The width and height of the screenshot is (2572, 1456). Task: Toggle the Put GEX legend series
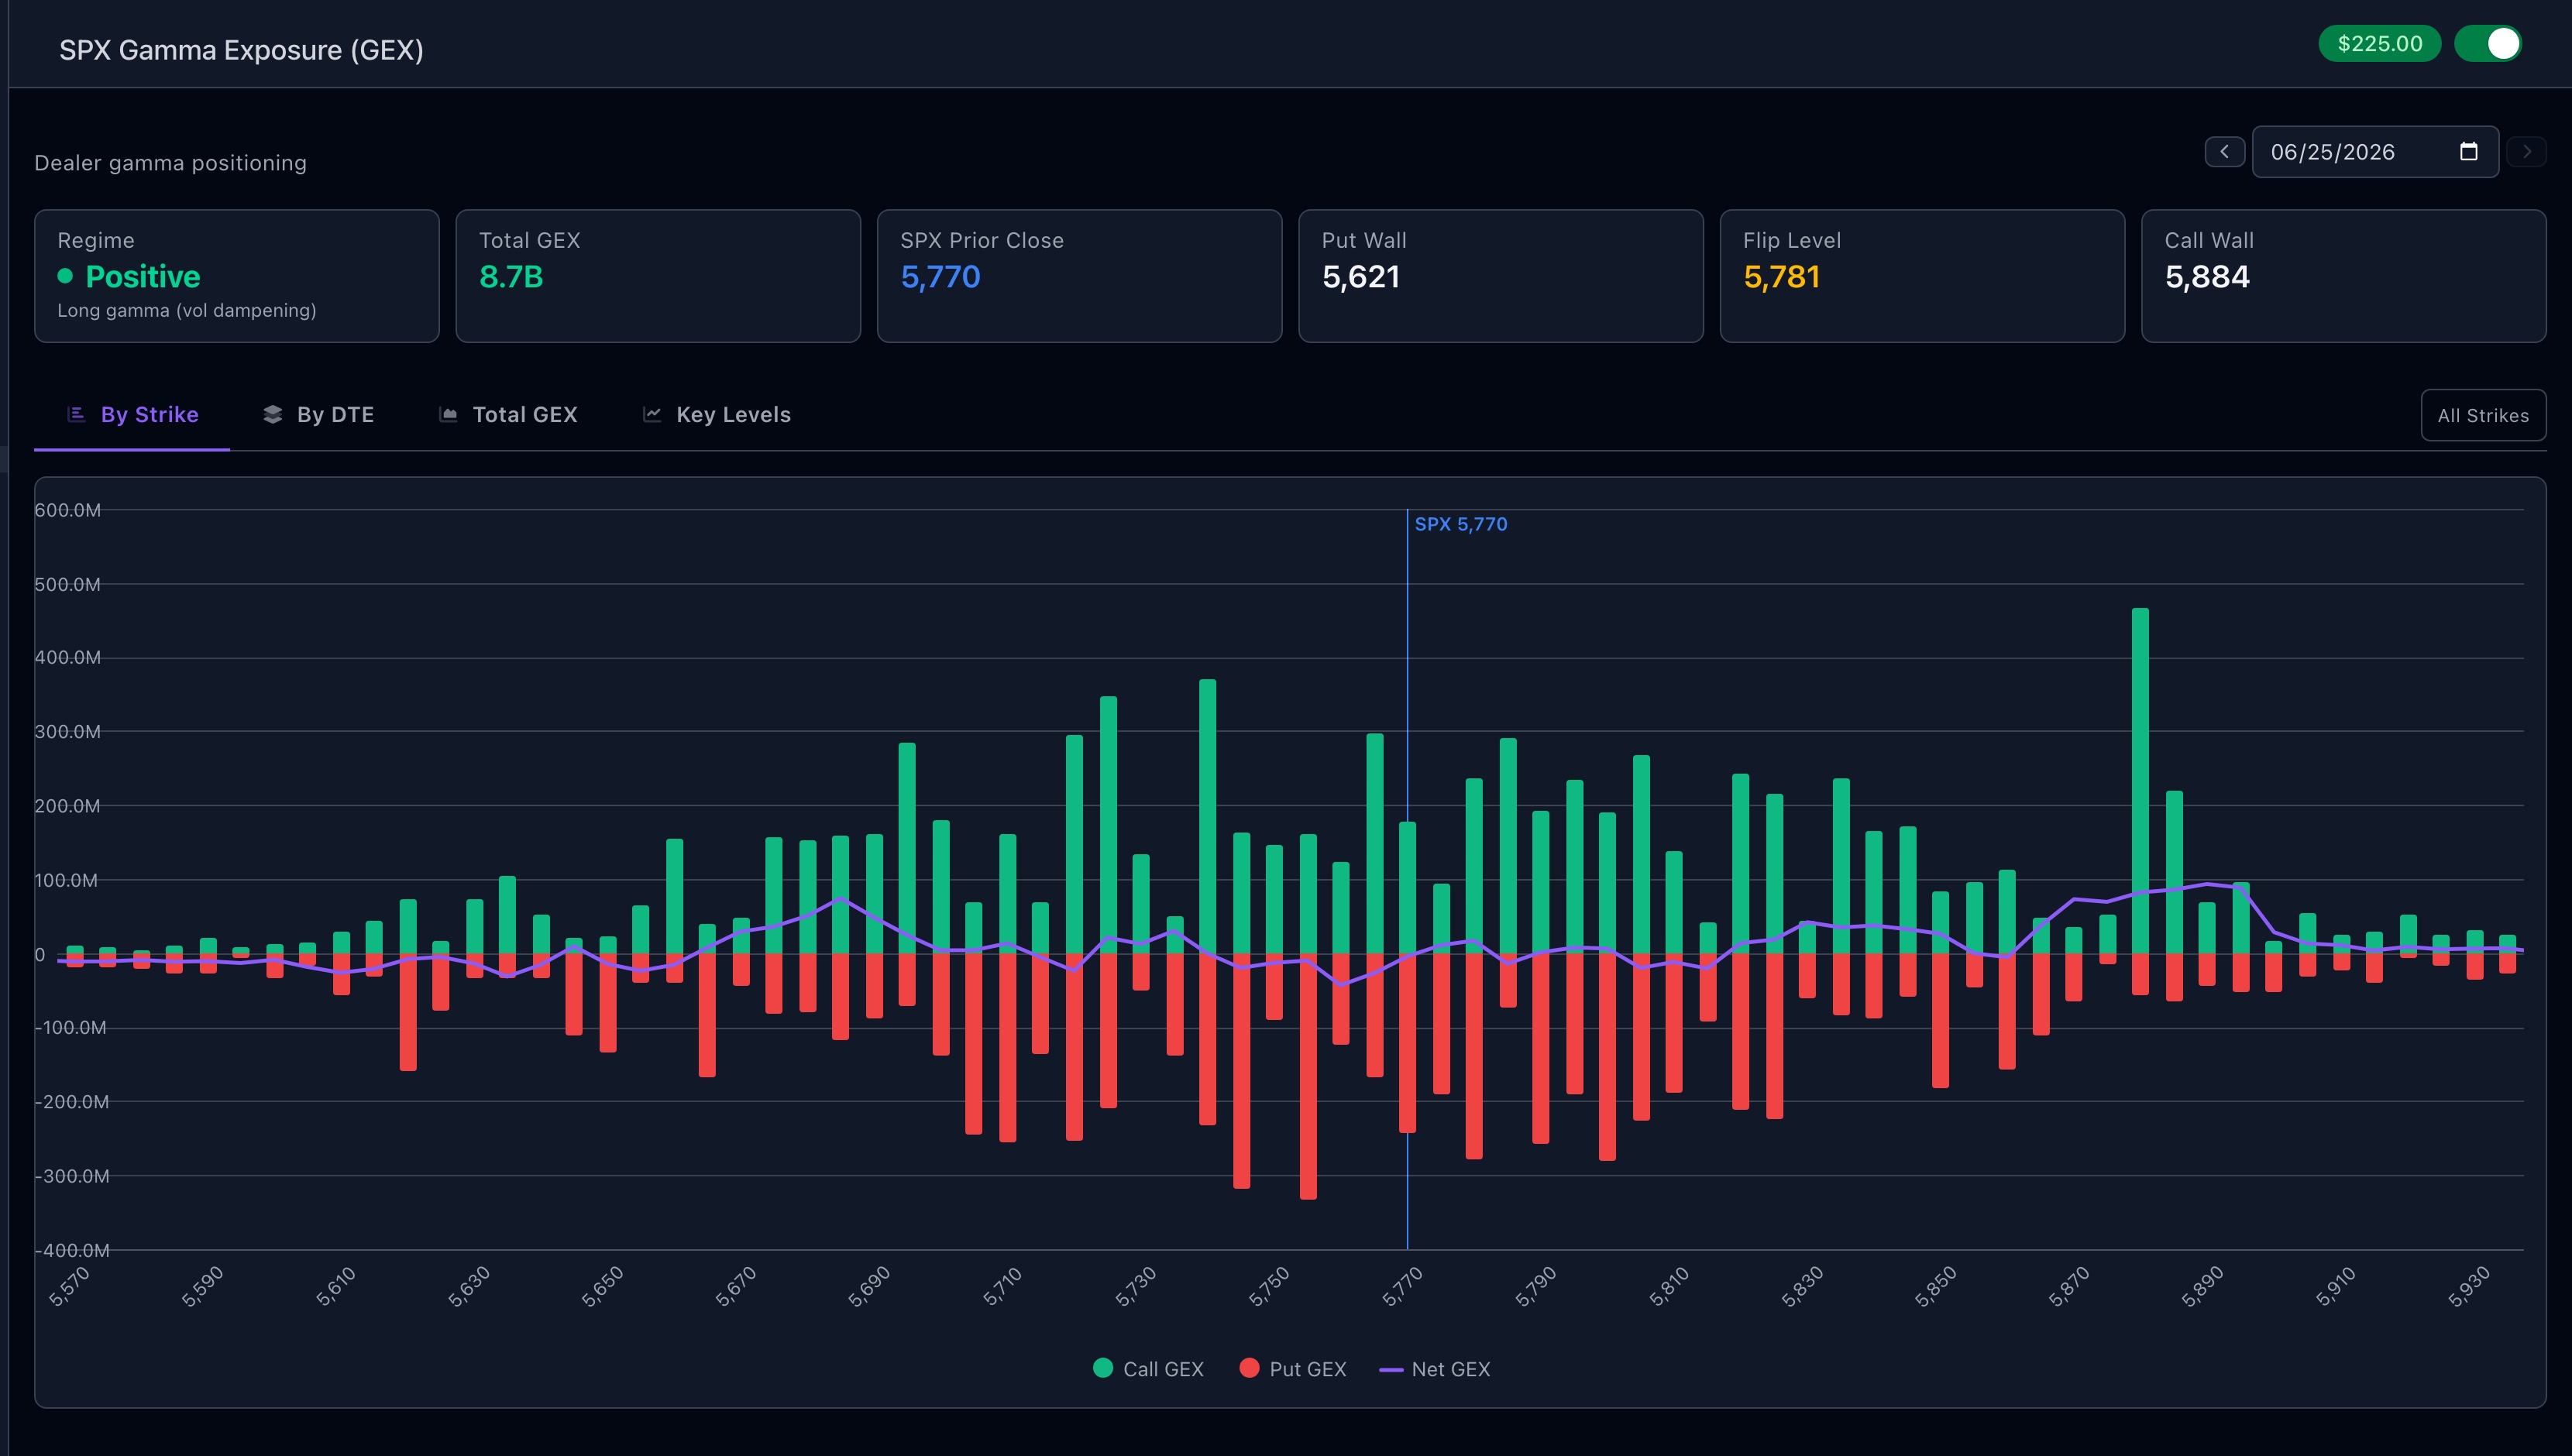(1292, 1369)
